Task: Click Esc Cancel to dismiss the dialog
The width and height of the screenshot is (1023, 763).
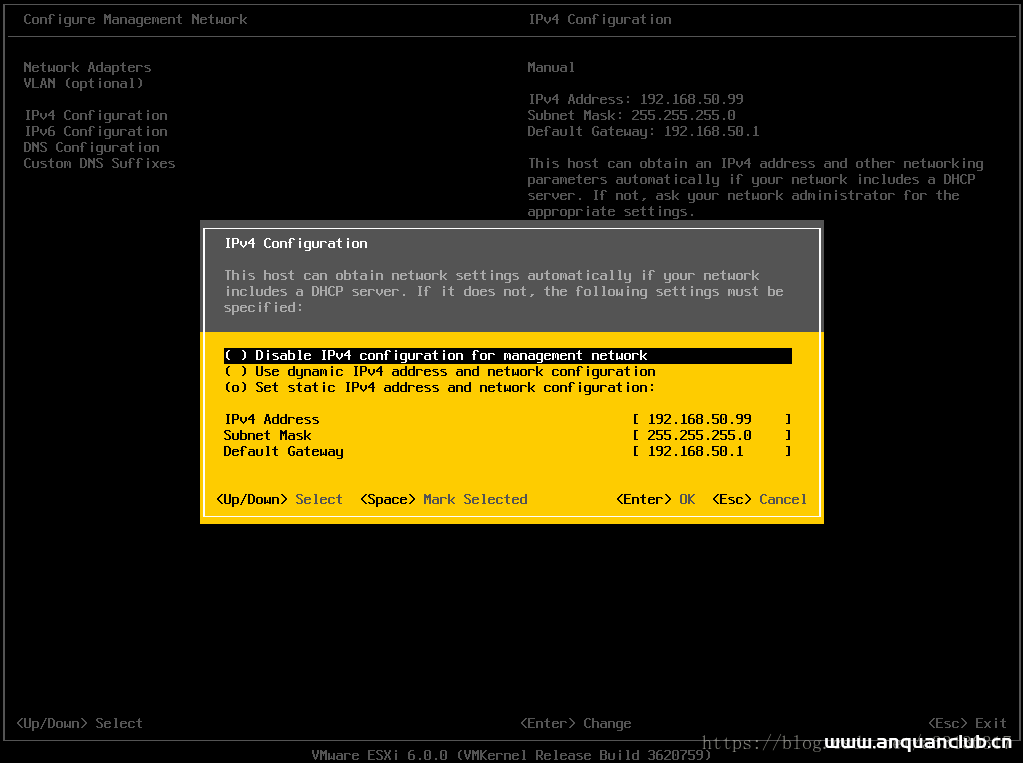Action: (x=760, y=499)
